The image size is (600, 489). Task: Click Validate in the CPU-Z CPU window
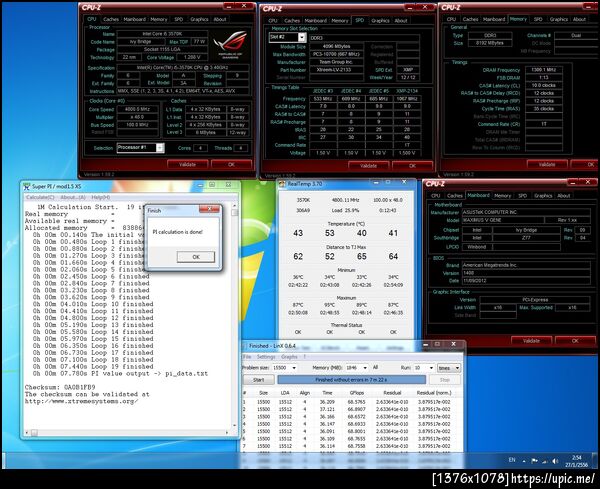click(x=188, y=165)
